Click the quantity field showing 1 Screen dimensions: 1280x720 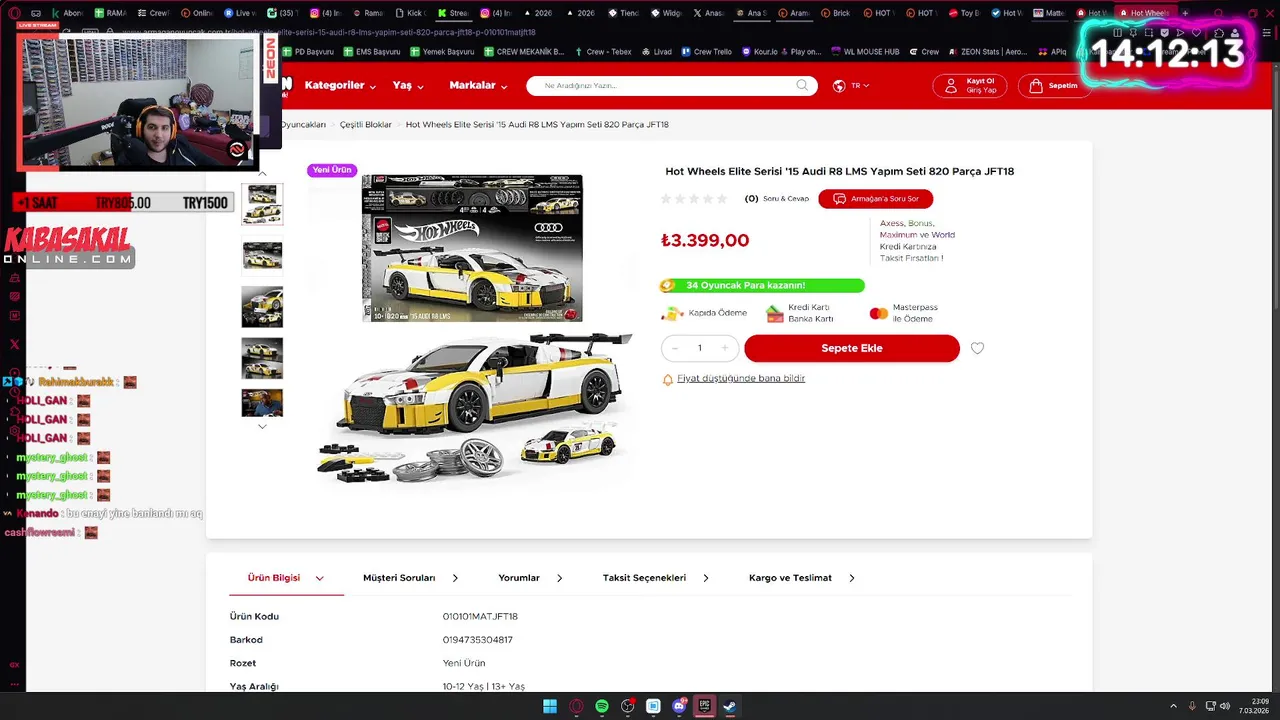coord(700,348)
